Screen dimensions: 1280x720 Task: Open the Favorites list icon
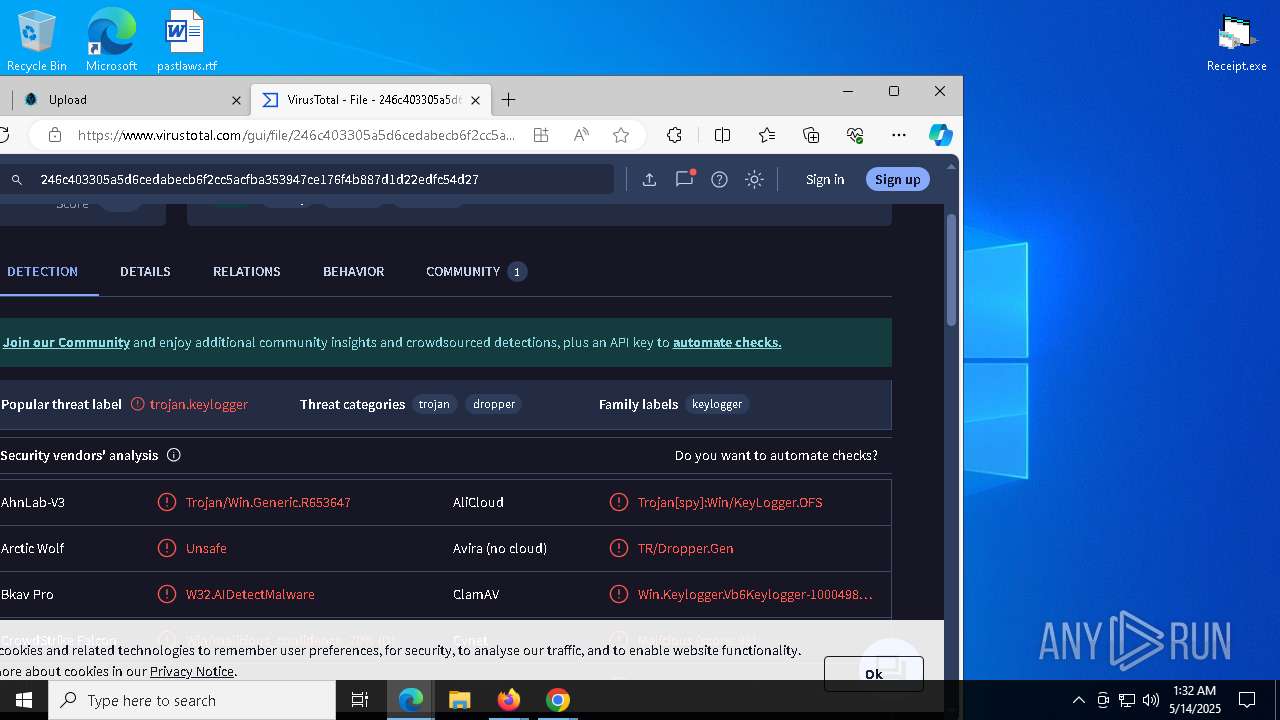click(767, 135)
